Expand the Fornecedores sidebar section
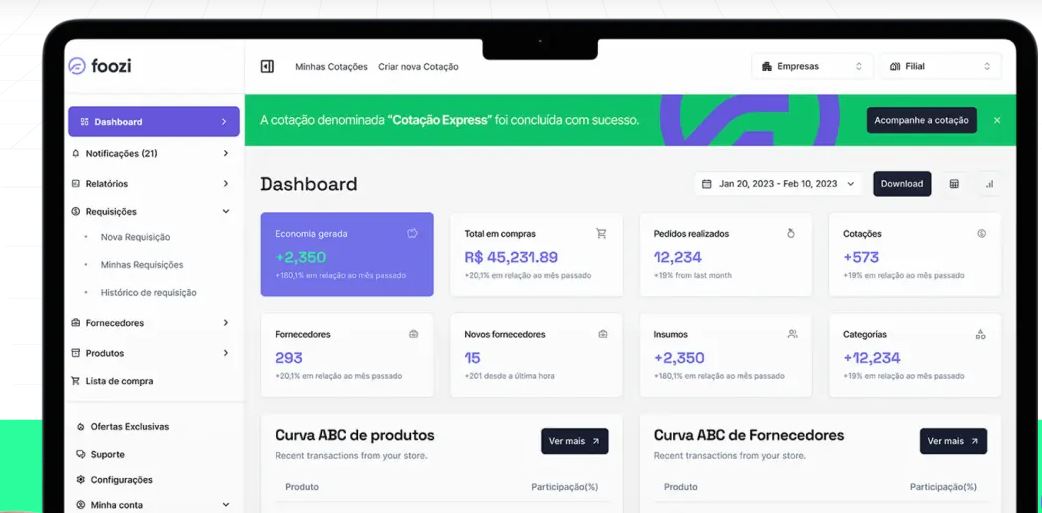The image size is (1042, 513). (225, 323)
